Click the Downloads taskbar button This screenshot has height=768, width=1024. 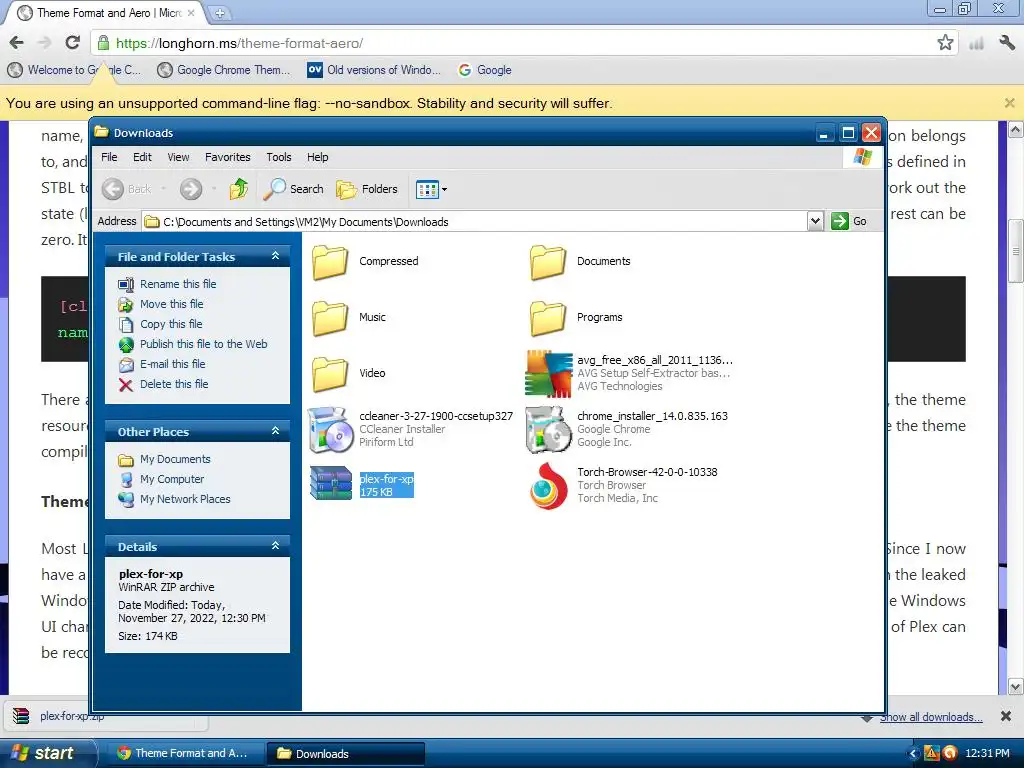point(346,754)
